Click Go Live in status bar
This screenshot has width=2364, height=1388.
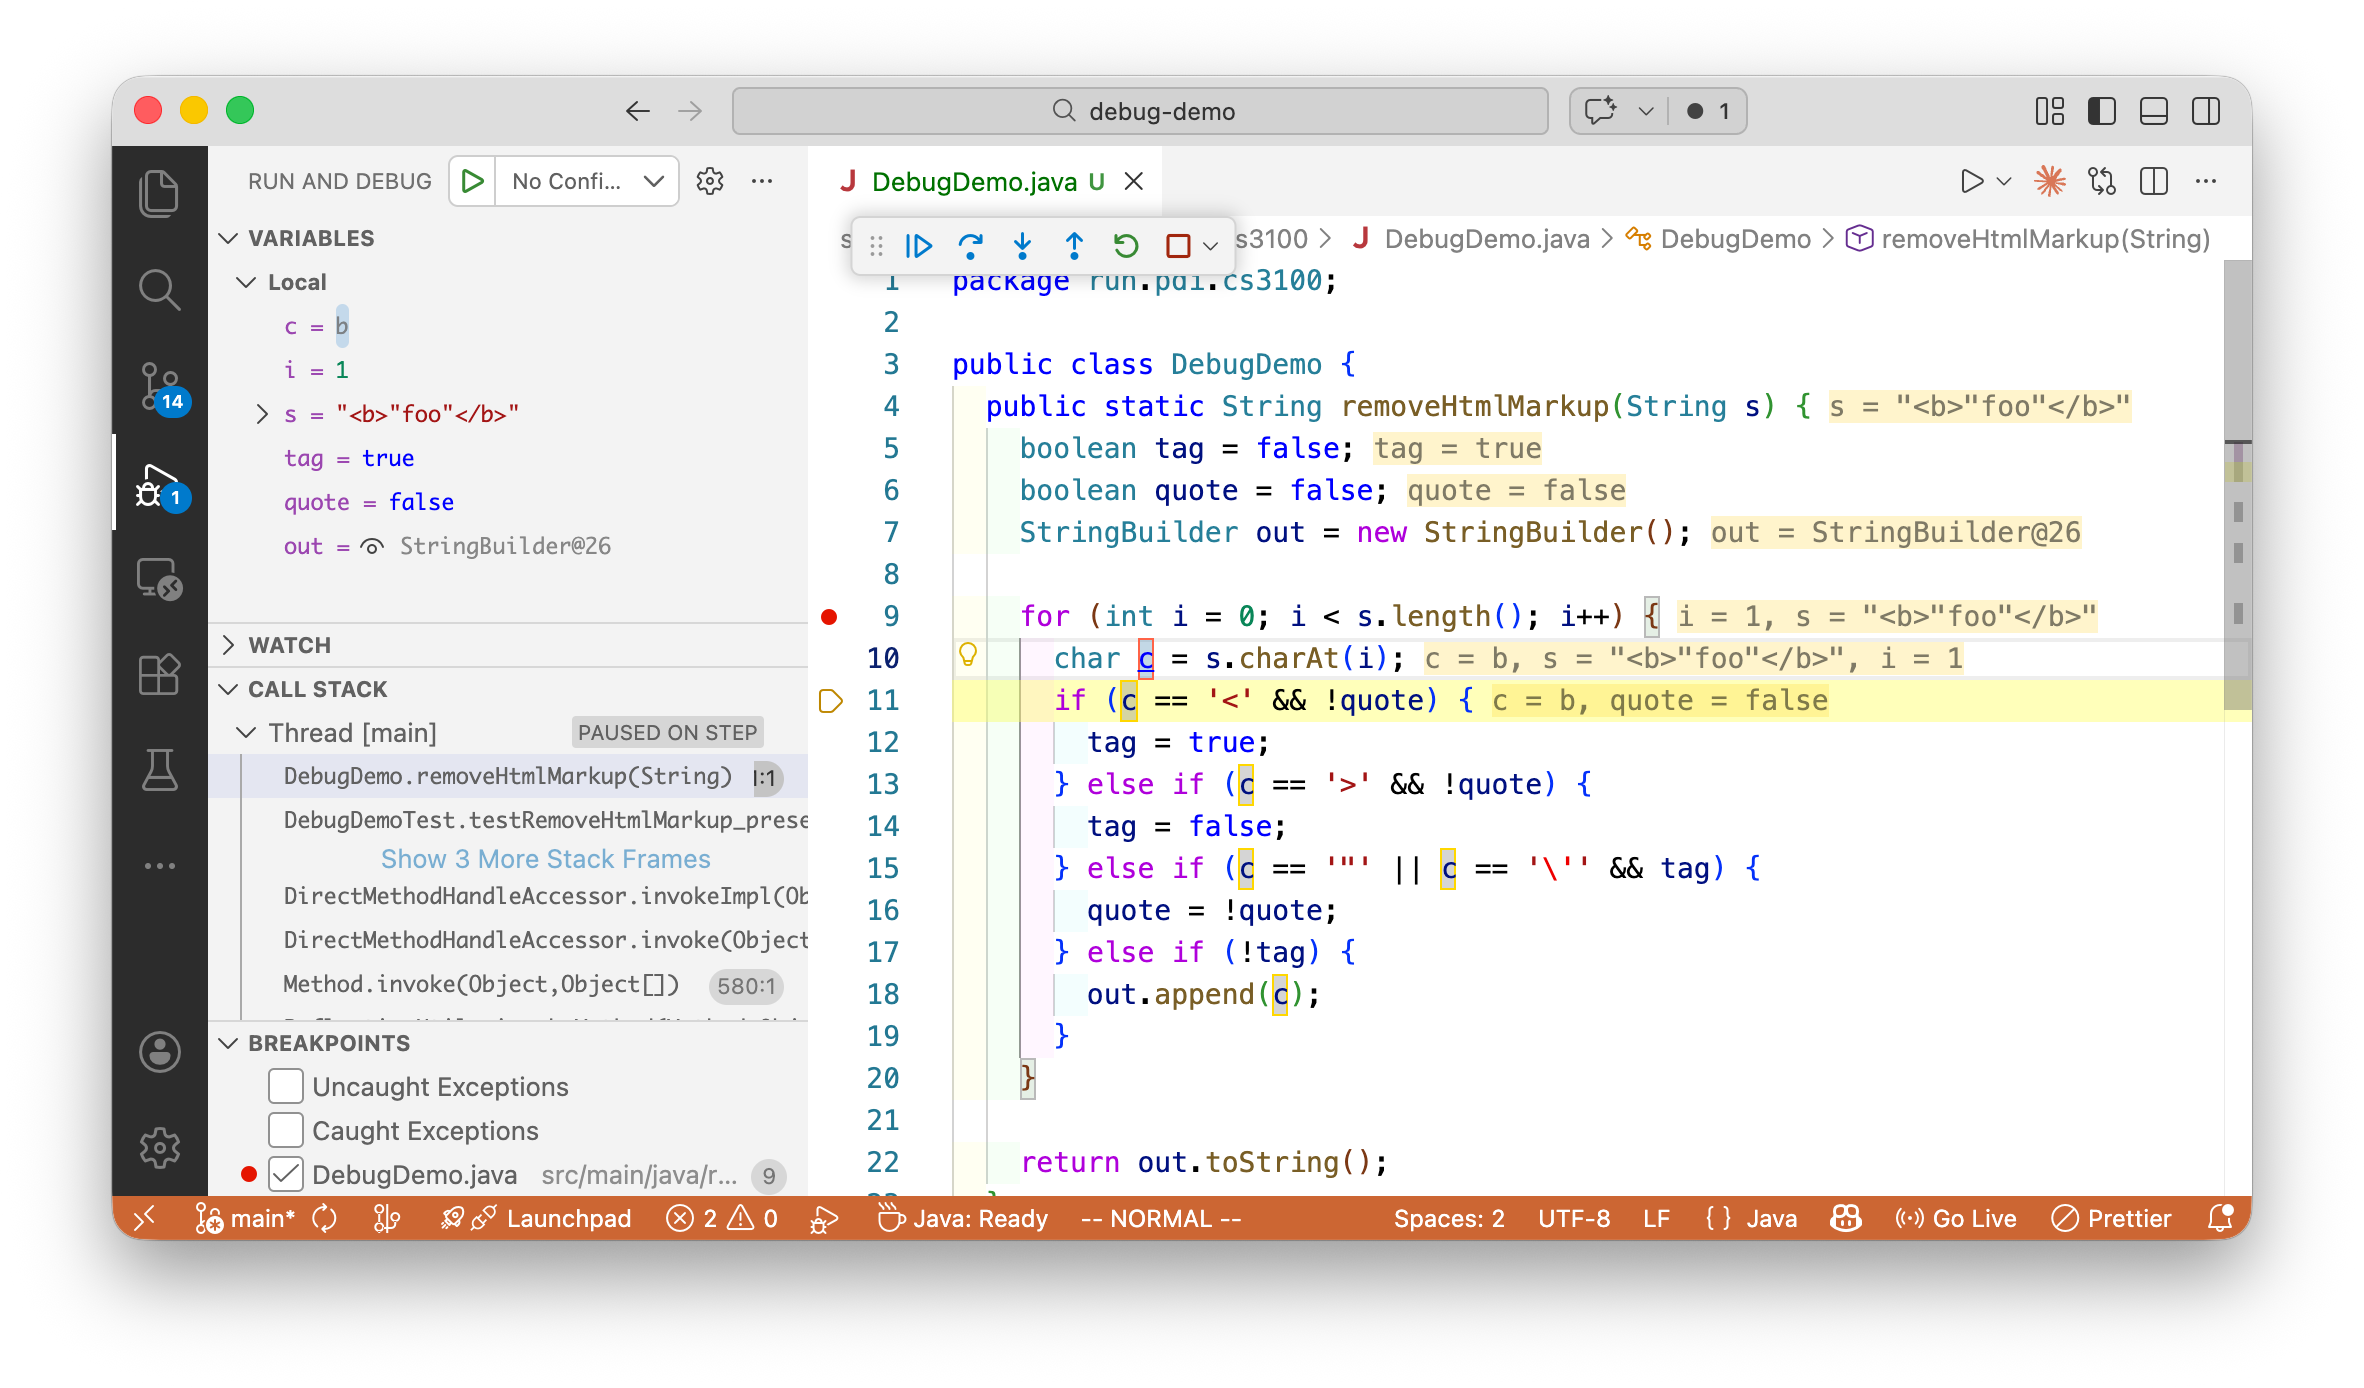click(x=1957, y=1218)
